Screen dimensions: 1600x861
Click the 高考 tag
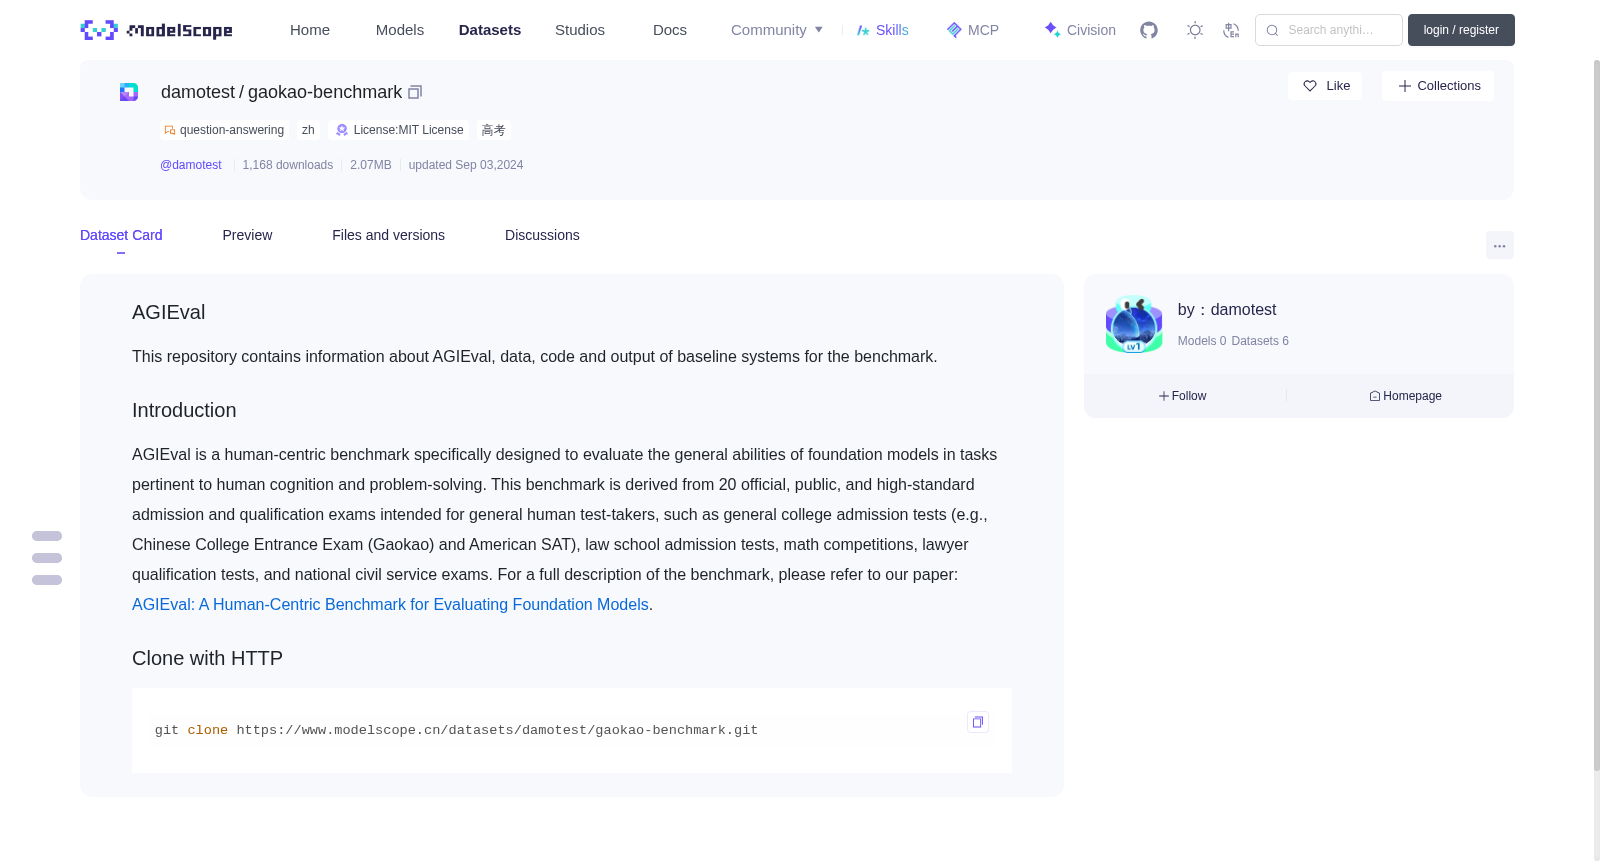click(x=493, y=130)
